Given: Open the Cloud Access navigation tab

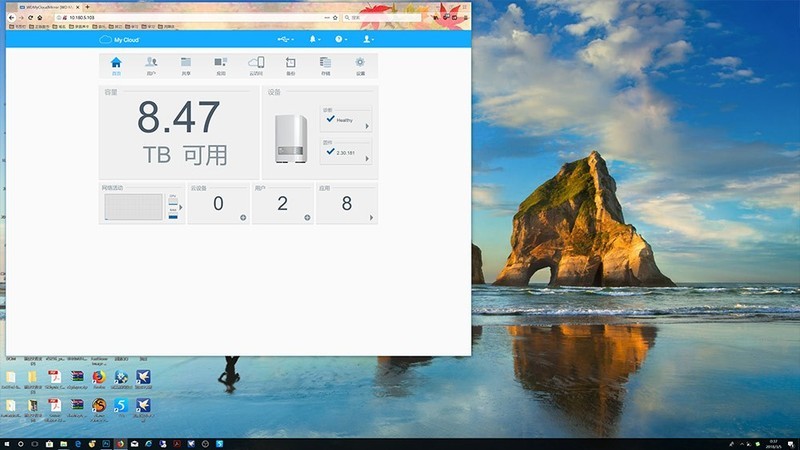Looking at the screenshot, I should click(256, 66).
